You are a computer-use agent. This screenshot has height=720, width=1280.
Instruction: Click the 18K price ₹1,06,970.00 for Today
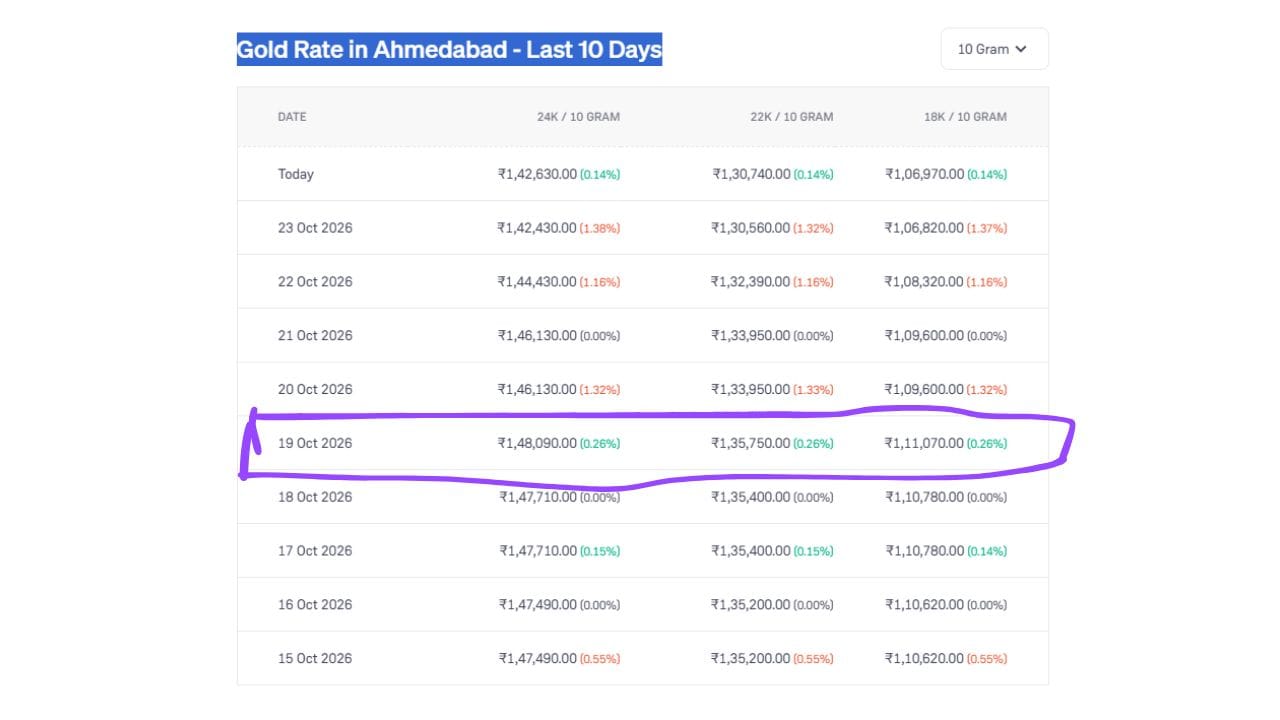pyautogui.click(x=924, y=174)
